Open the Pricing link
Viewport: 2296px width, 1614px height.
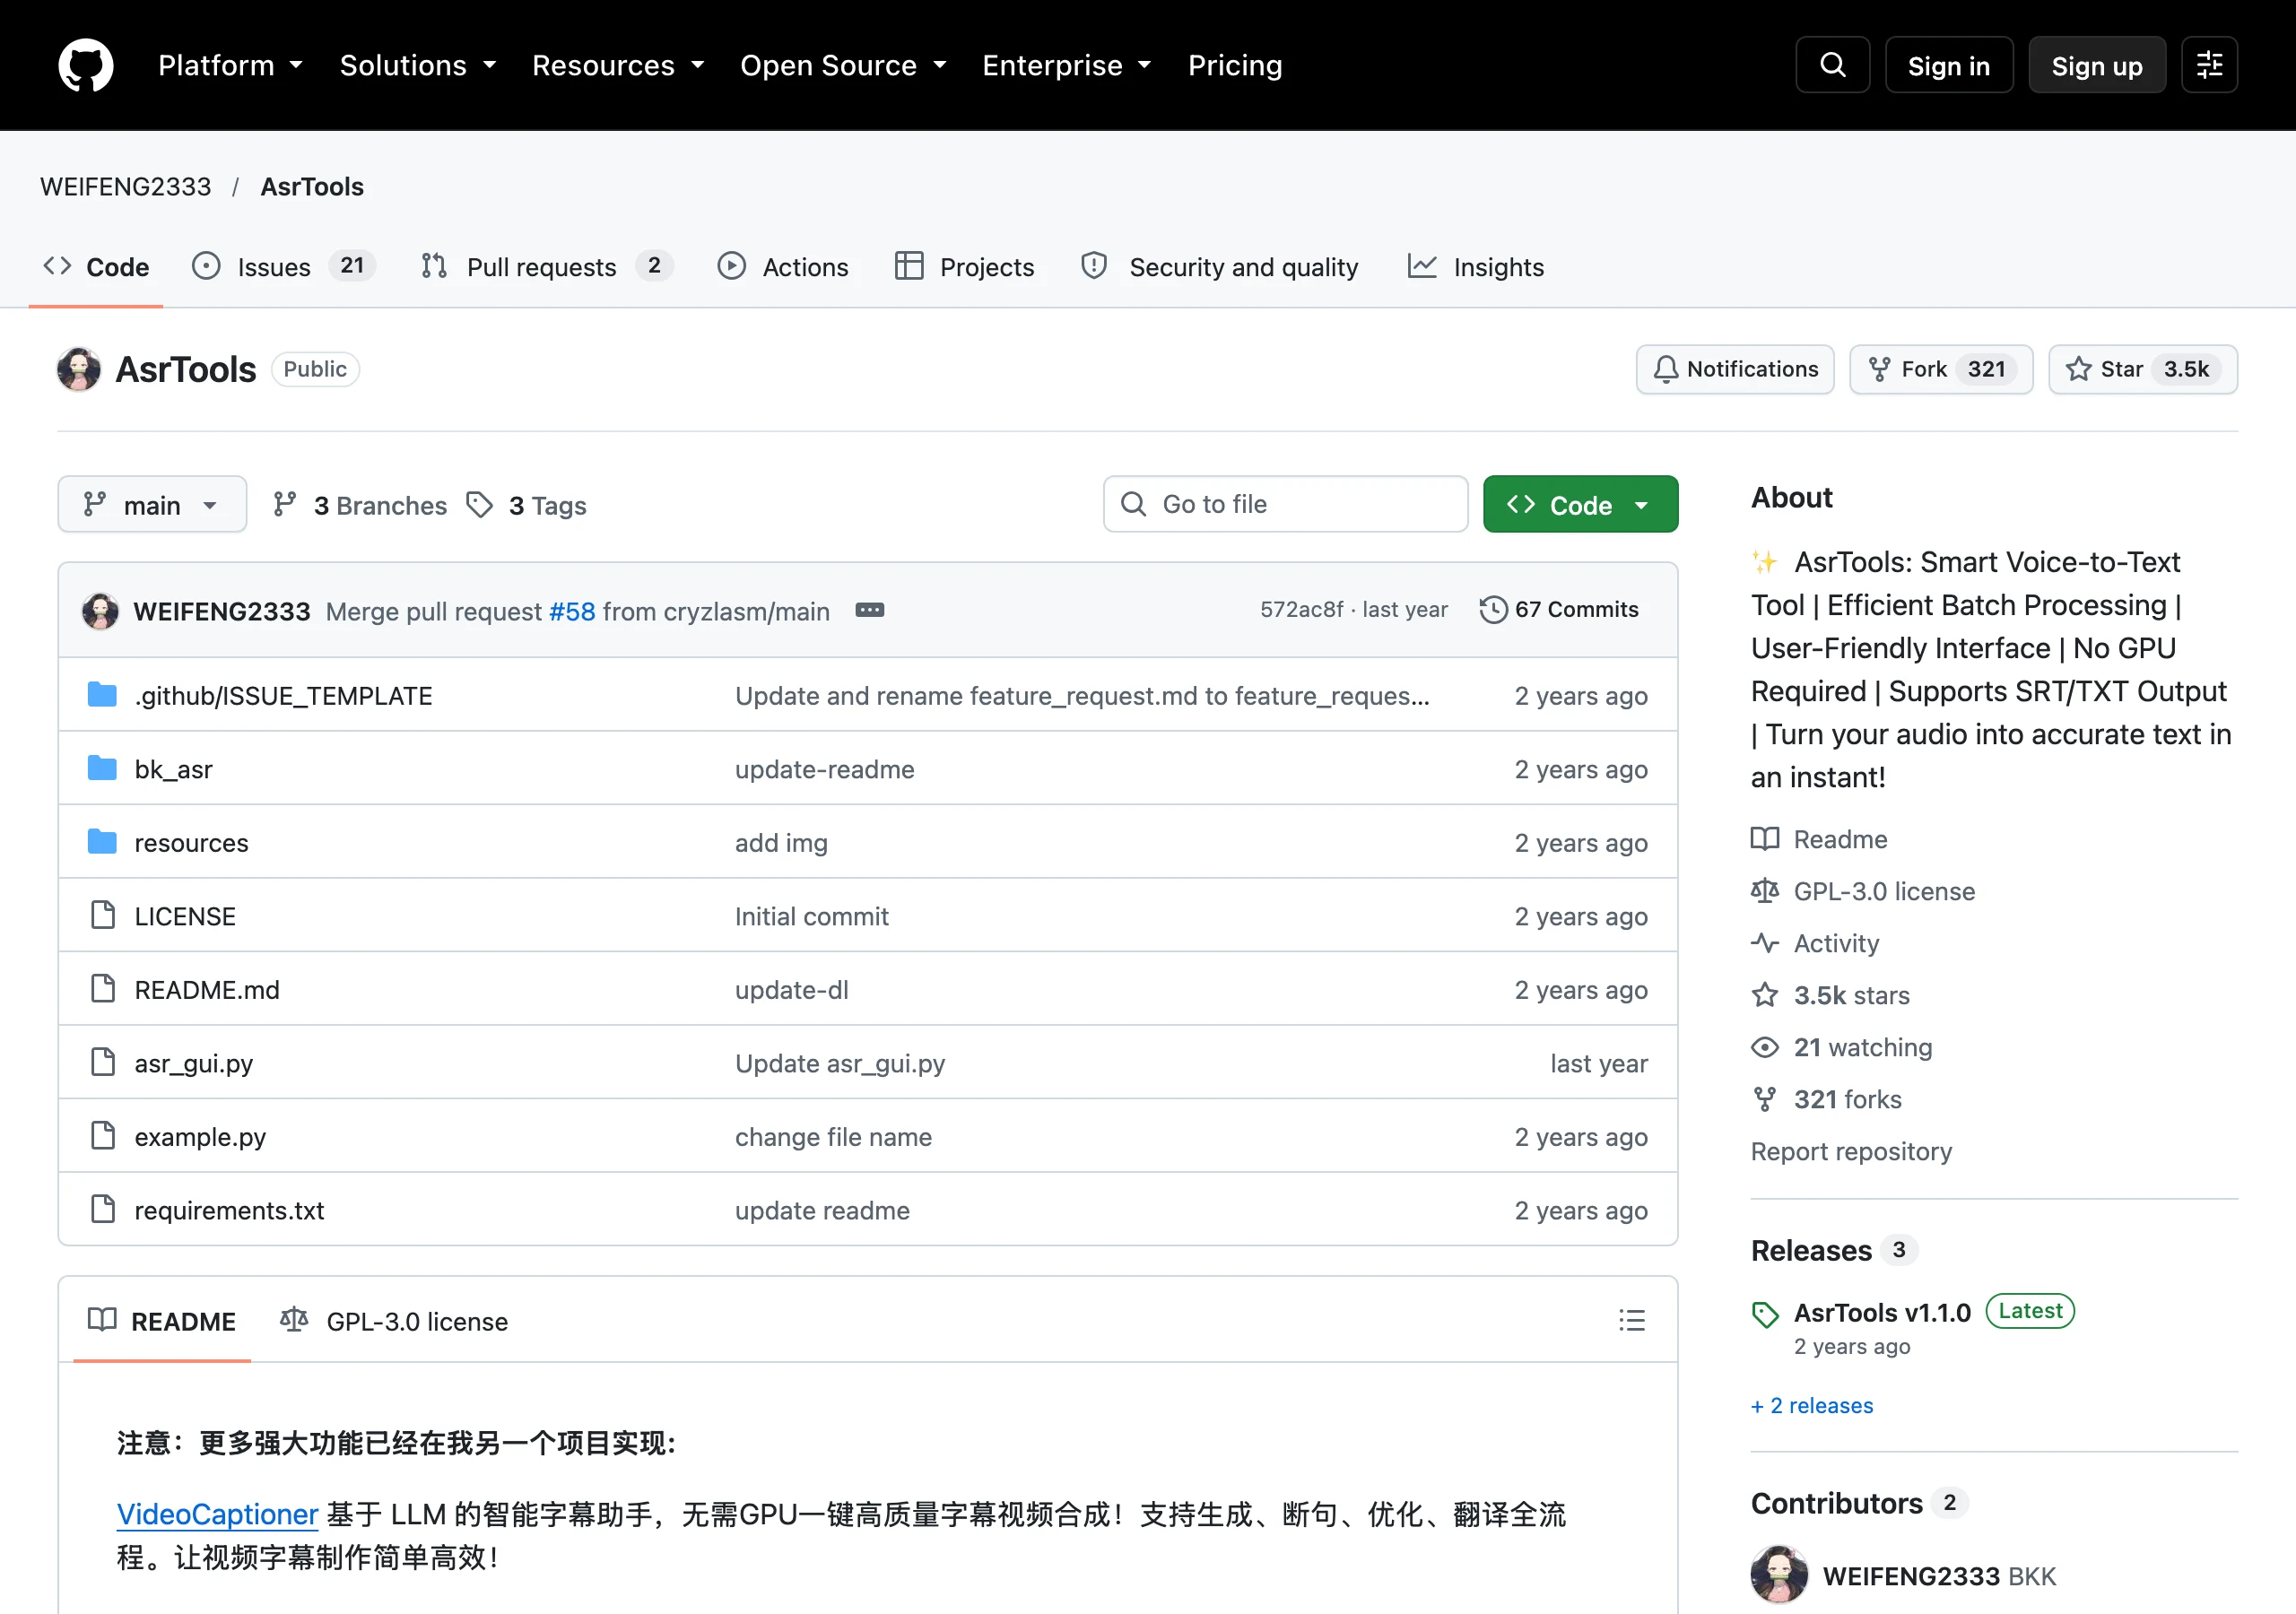(x=1235, y=65)
